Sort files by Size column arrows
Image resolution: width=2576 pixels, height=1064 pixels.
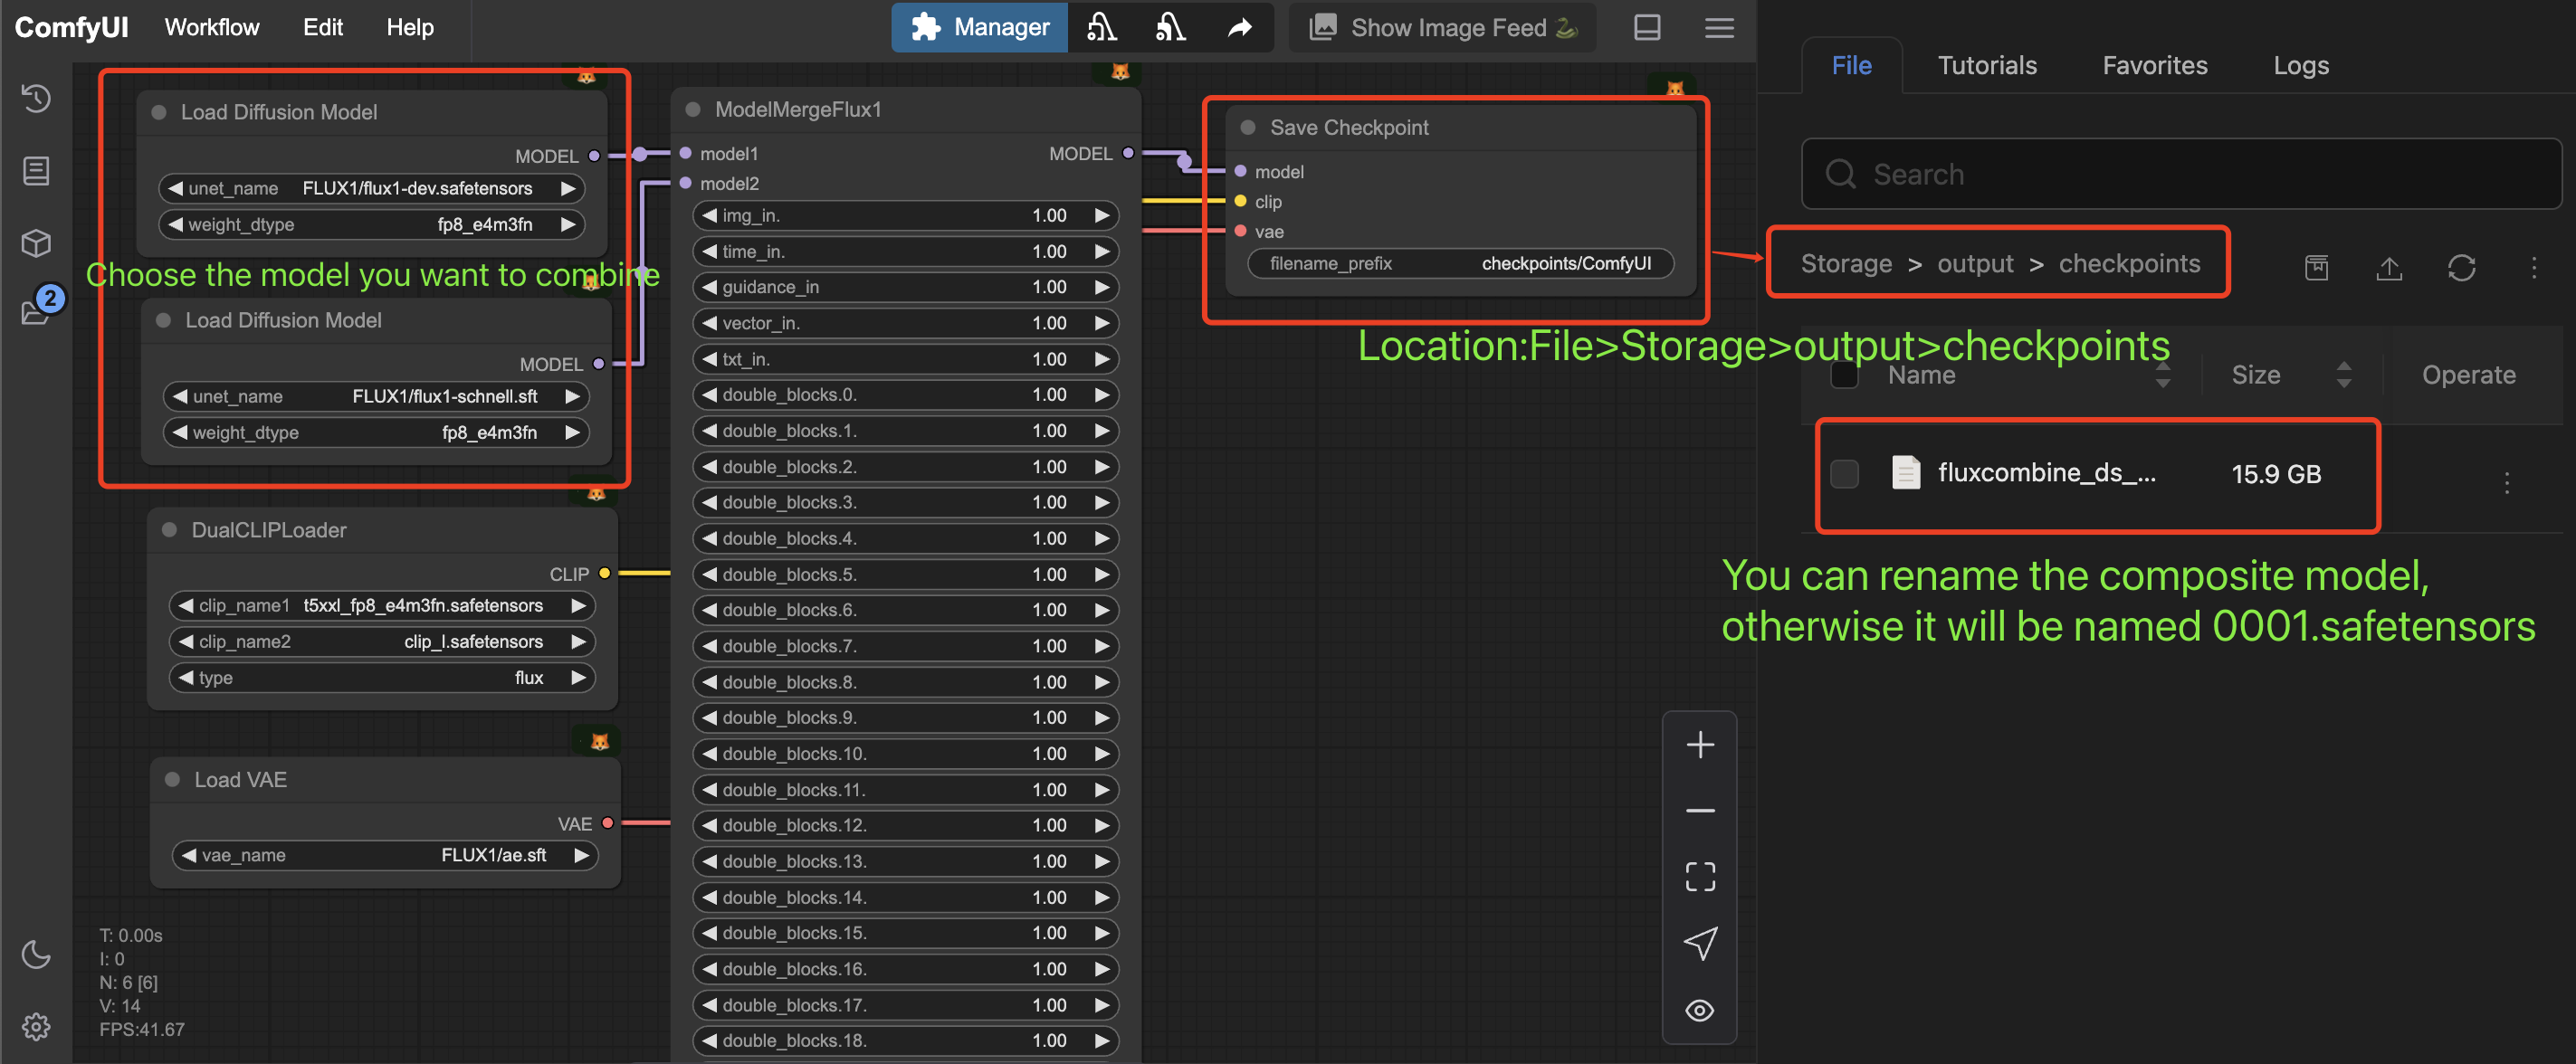tap(2344, 375)
